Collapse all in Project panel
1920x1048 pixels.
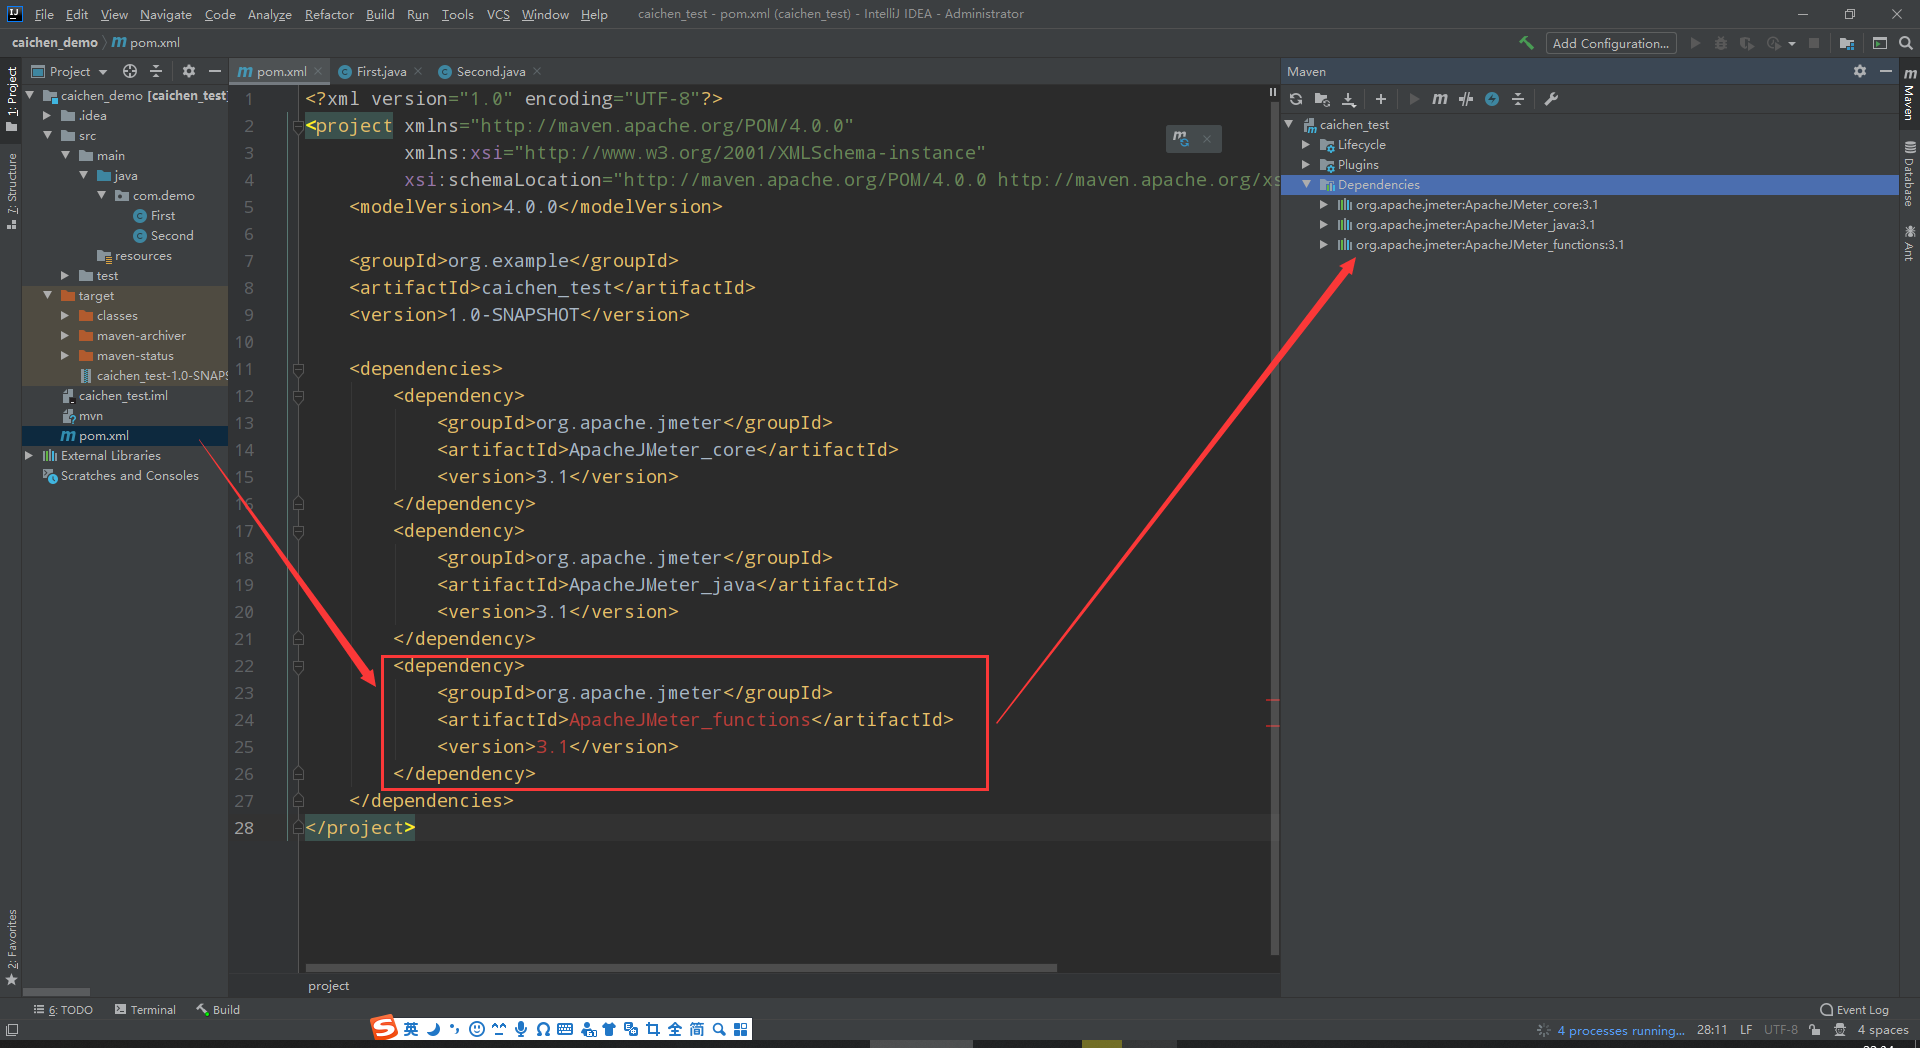(156, 71)
